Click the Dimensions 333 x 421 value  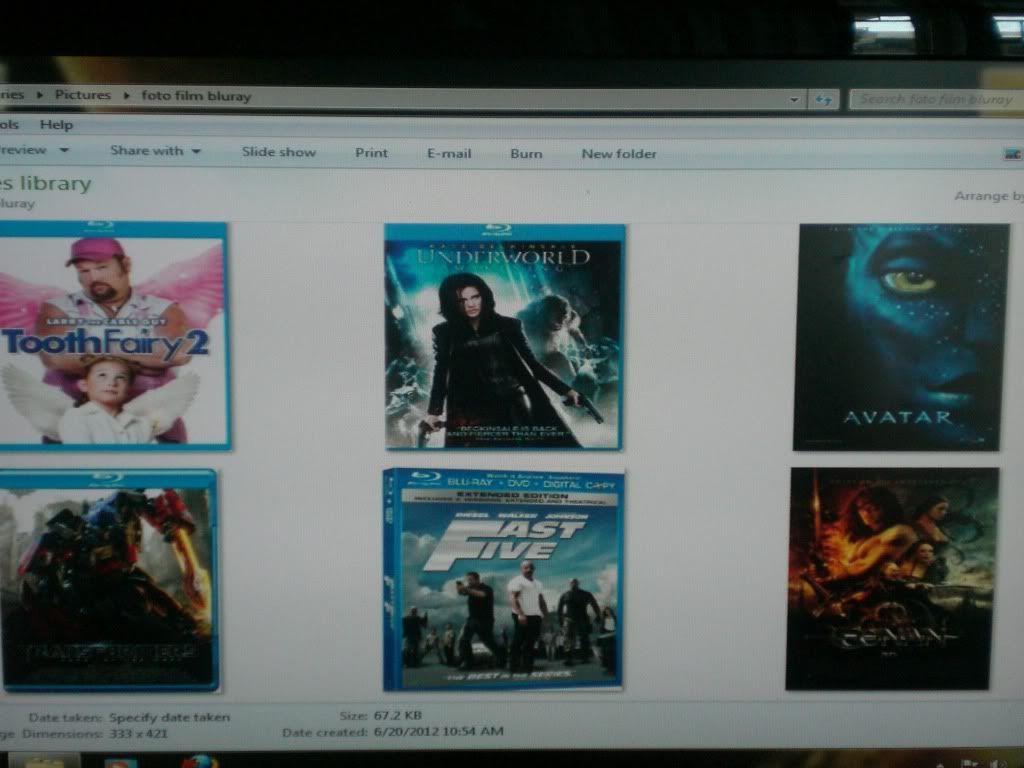(137, 733)
